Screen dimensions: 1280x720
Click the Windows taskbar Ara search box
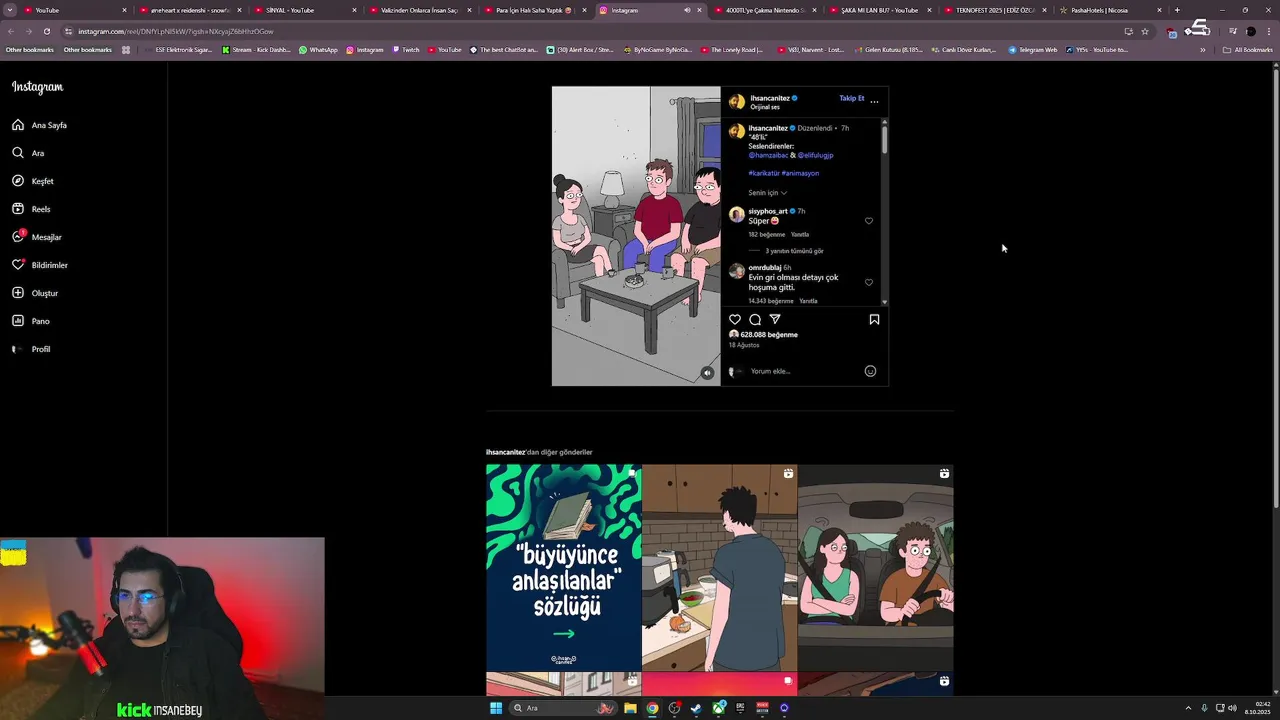pos(563,708)
